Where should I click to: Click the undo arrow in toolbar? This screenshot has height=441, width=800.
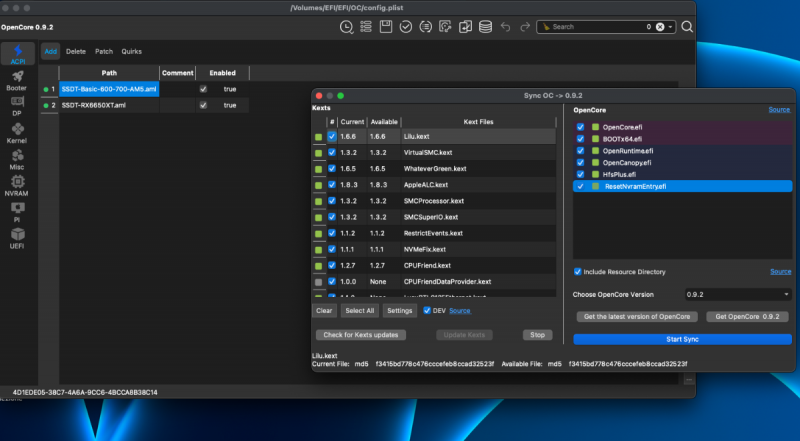tap(506, 27)
